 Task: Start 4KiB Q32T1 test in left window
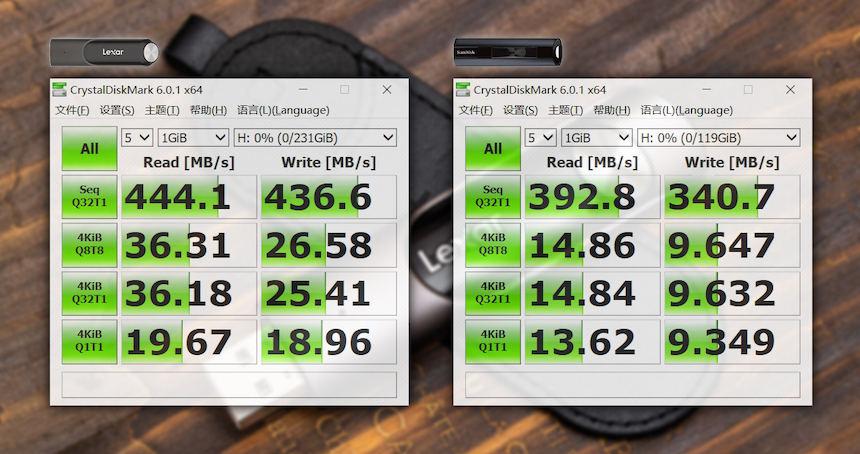[89, 293]
